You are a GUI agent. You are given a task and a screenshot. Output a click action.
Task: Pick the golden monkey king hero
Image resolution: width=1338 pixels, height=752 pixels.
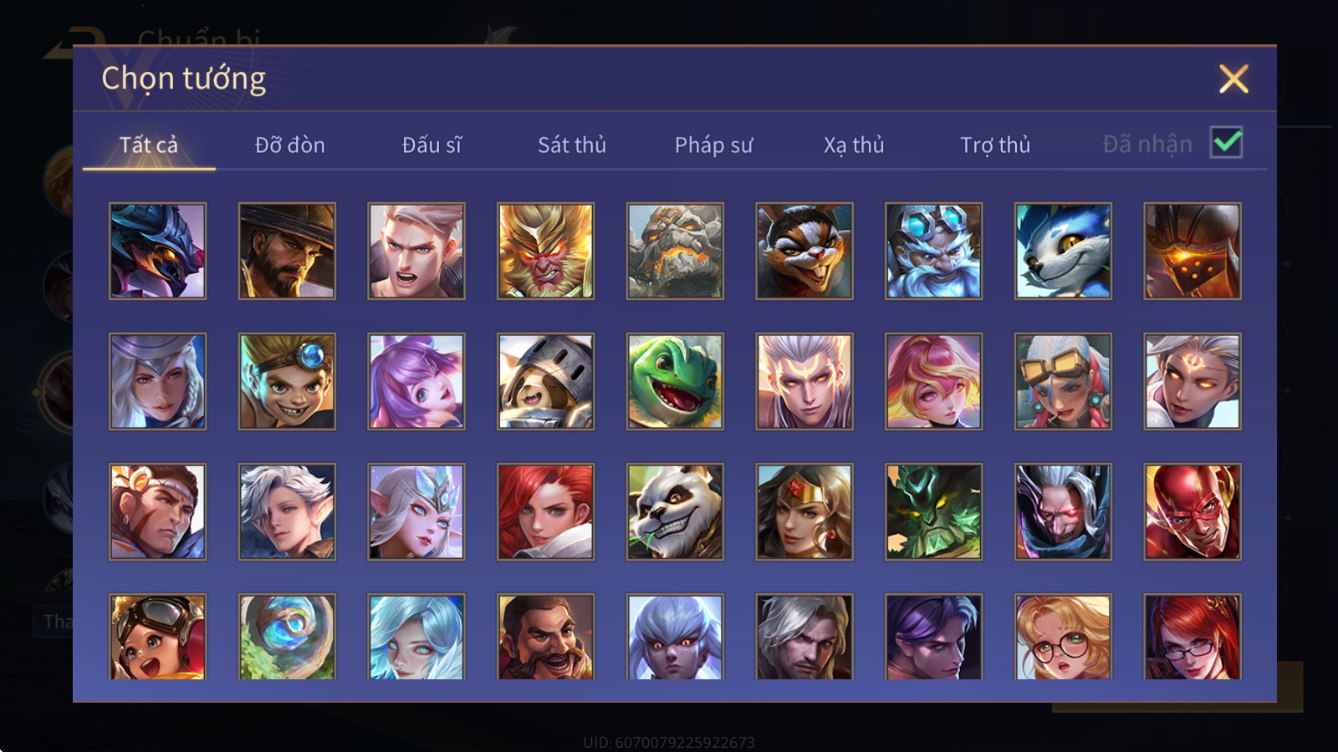pos(545,251)
